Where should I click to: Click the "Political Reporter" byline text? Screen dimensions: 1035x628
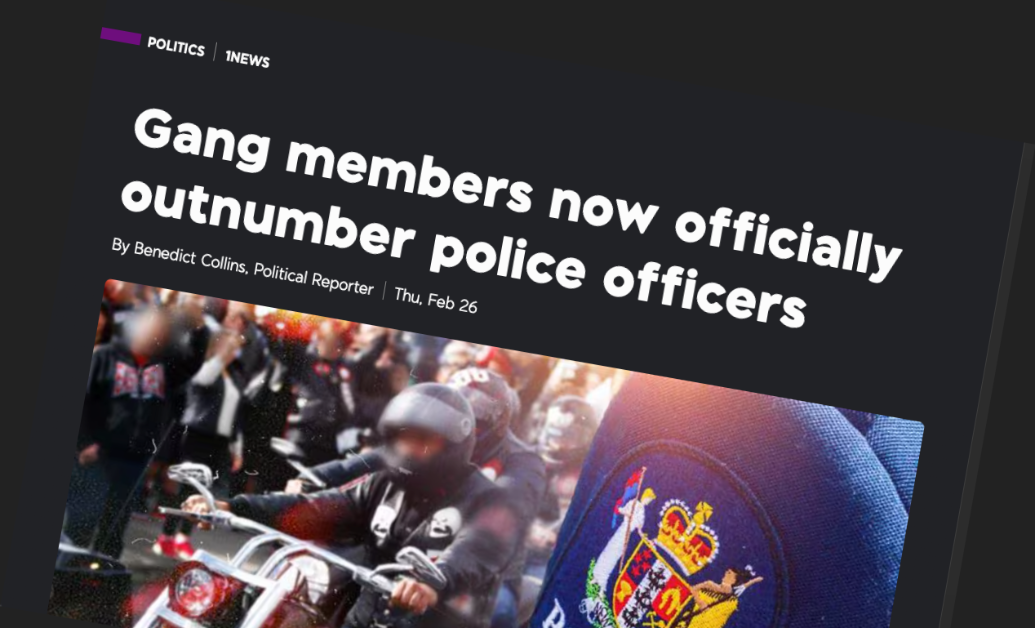(314, 279)
